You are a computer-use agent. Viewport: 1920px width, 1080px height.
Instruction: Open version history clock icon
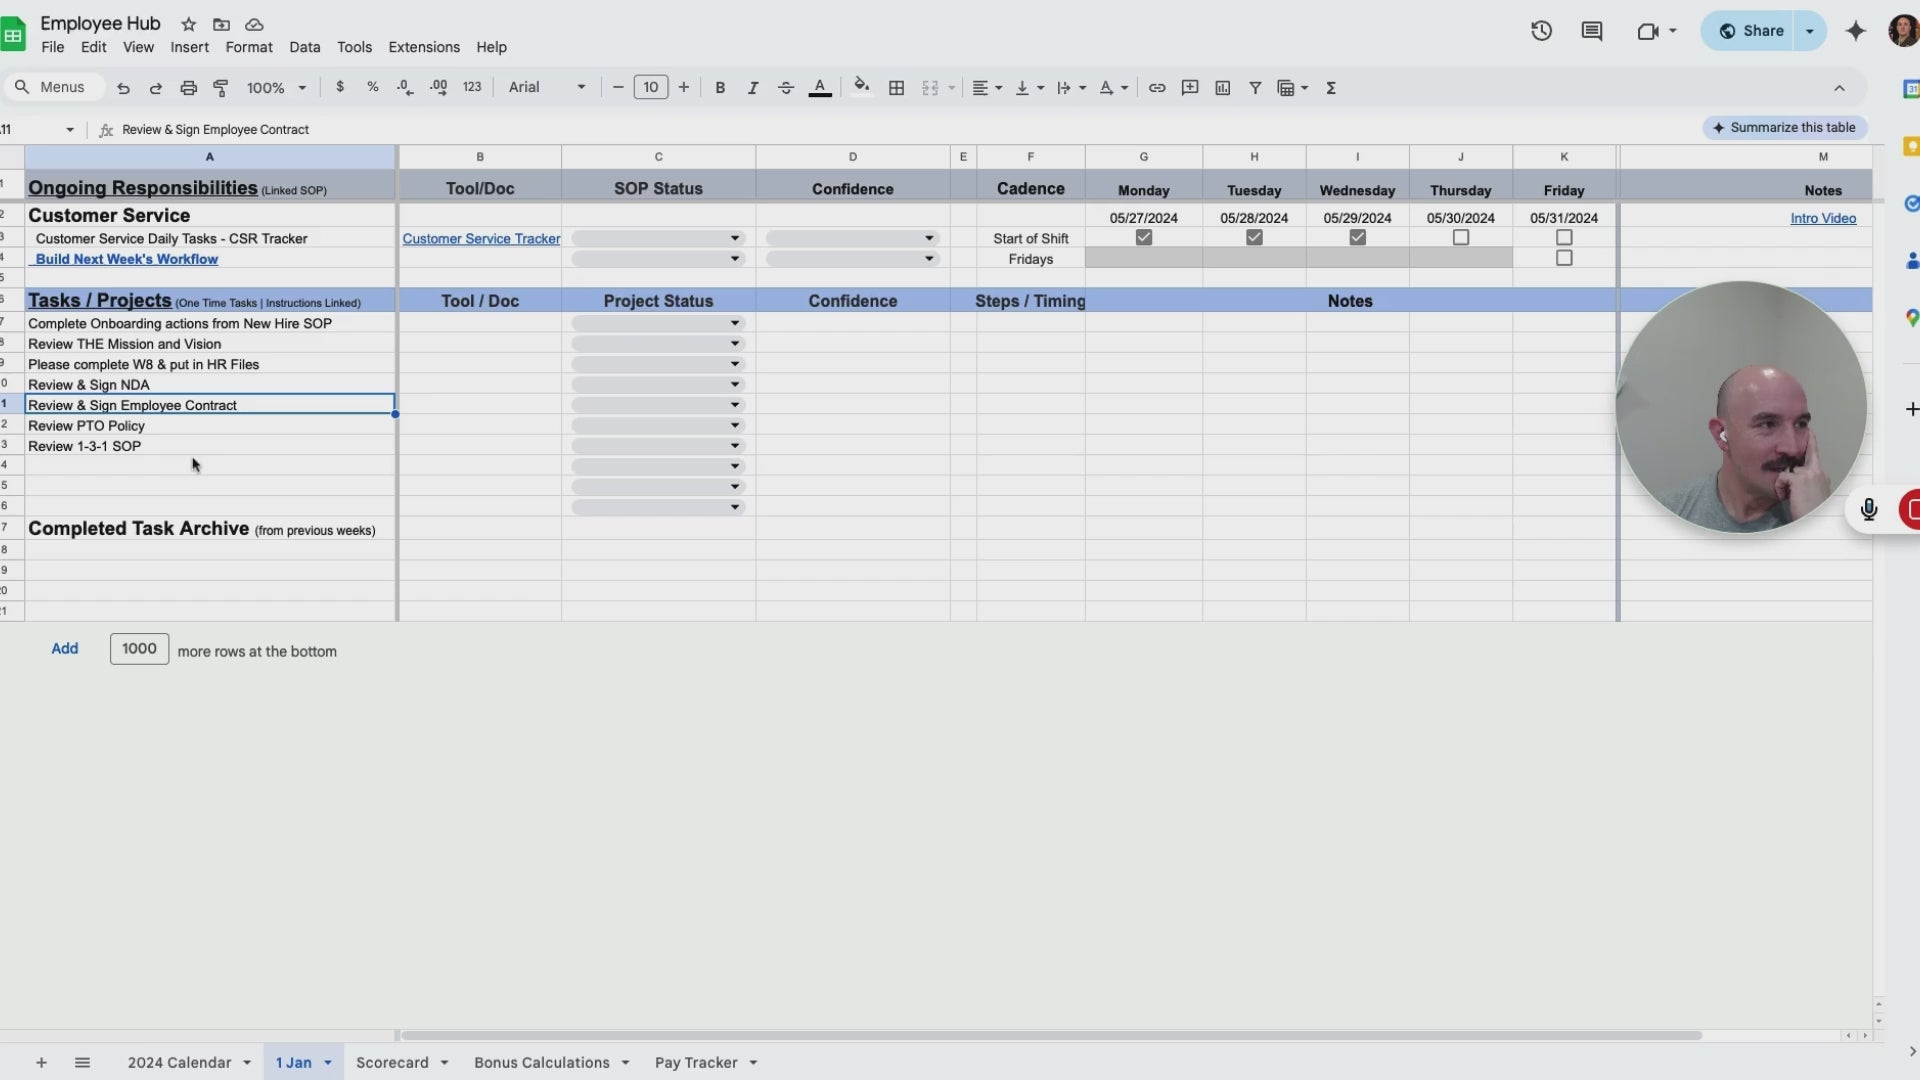pos(1541,31)
